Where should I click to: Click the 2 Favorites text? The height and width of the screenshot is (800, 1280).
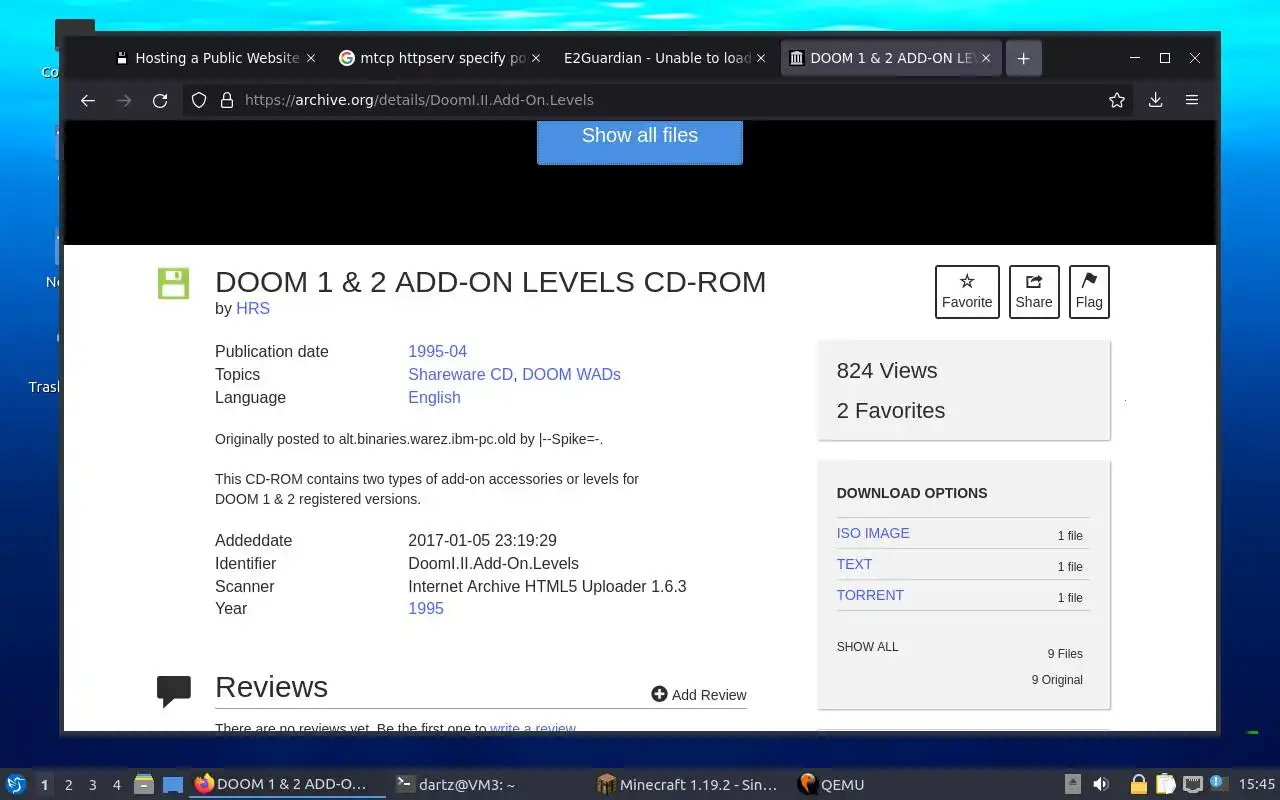coord(891,411)
